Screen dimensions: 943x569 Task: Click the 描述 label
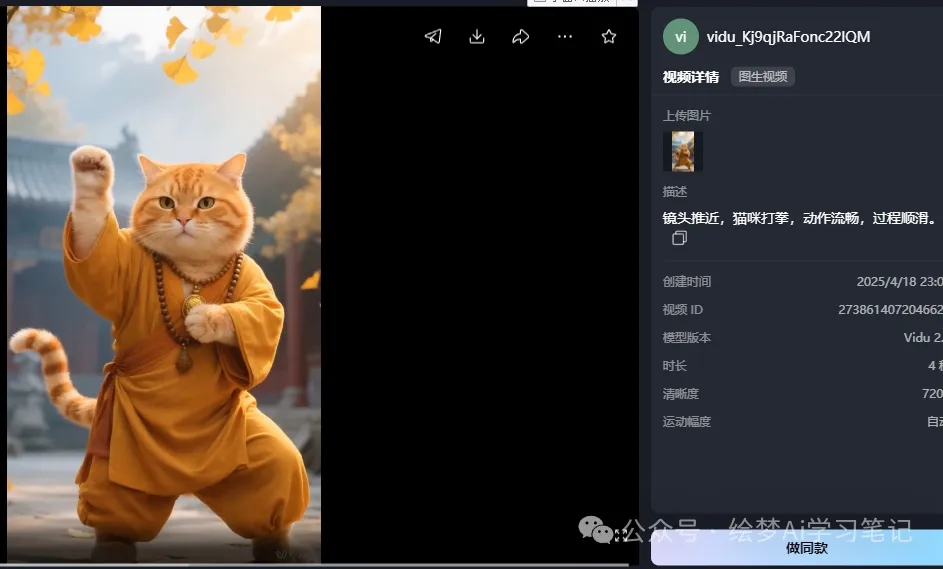tap(675, 192)
